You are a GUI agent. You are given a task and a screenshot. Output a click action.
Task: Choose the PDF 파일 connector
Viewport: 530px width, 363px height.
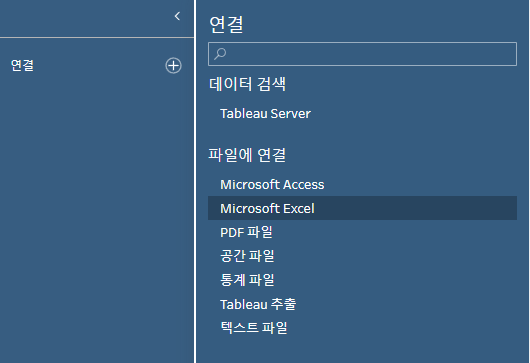pos(246,232)
